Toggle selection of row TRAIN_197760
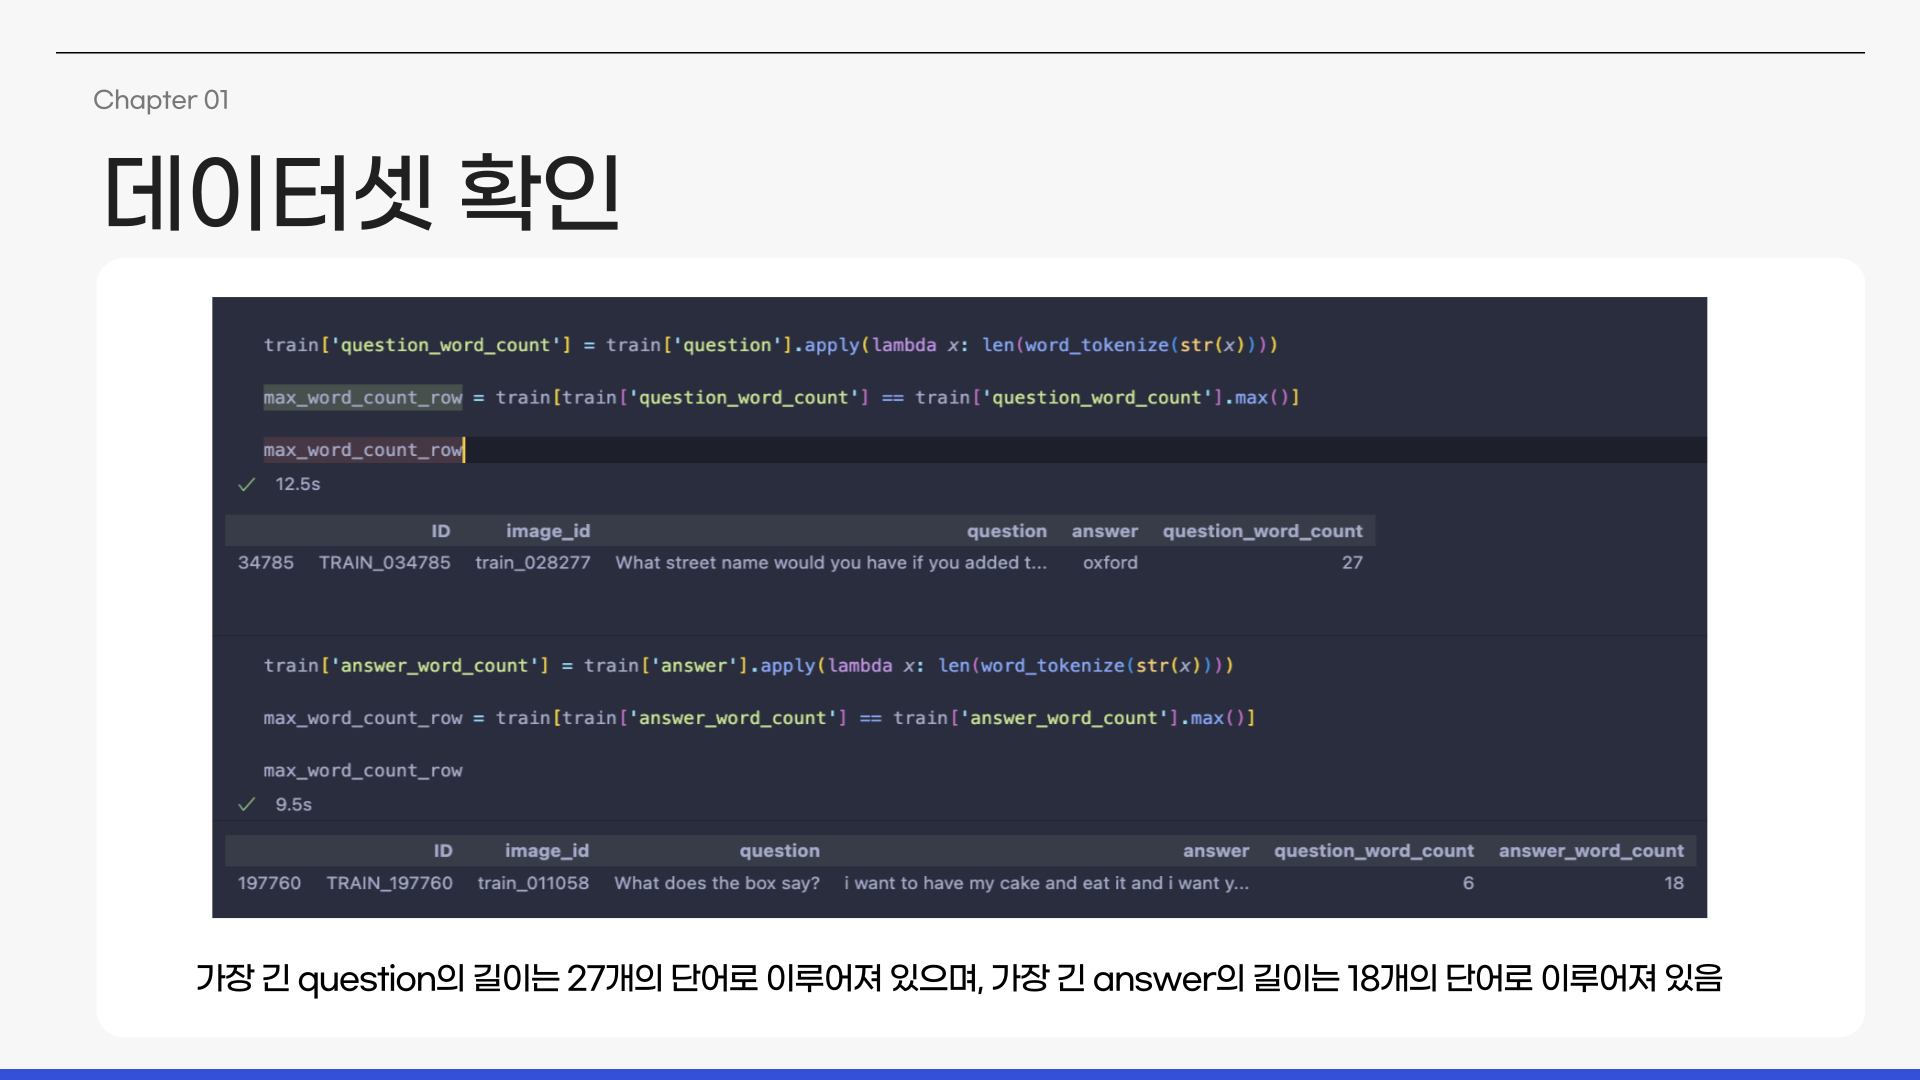This screenshot has width=1920, height=1080. (389, 883)
